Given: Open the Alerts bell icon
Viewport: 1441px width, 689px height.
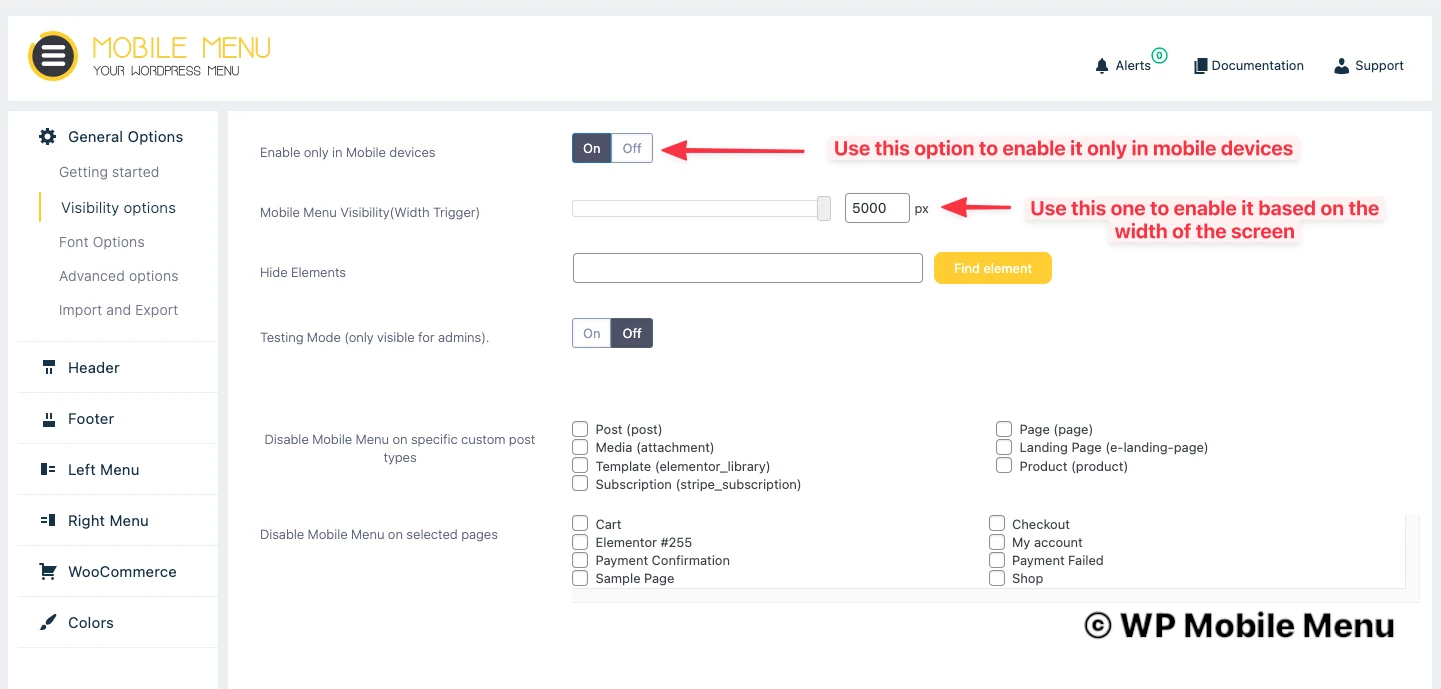Looking at the screenshot, I should click(1102, 66).
